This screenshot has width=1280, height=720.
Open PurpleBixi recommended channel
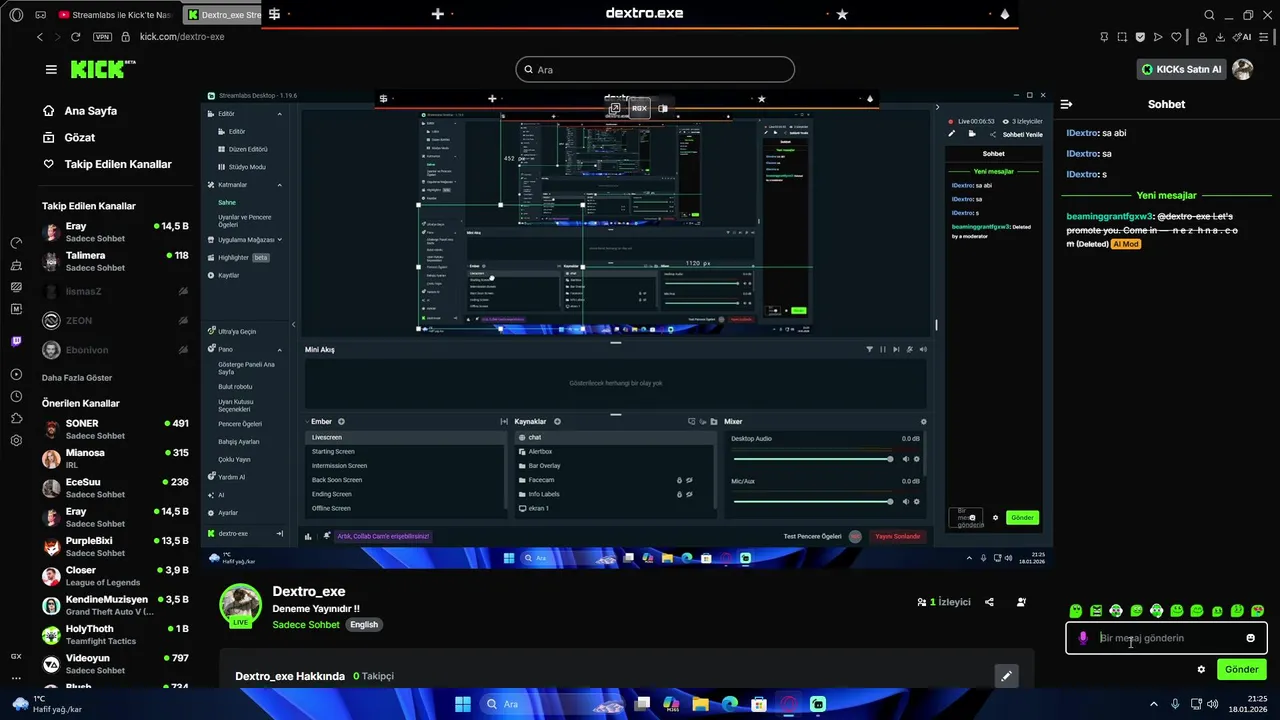115,546
